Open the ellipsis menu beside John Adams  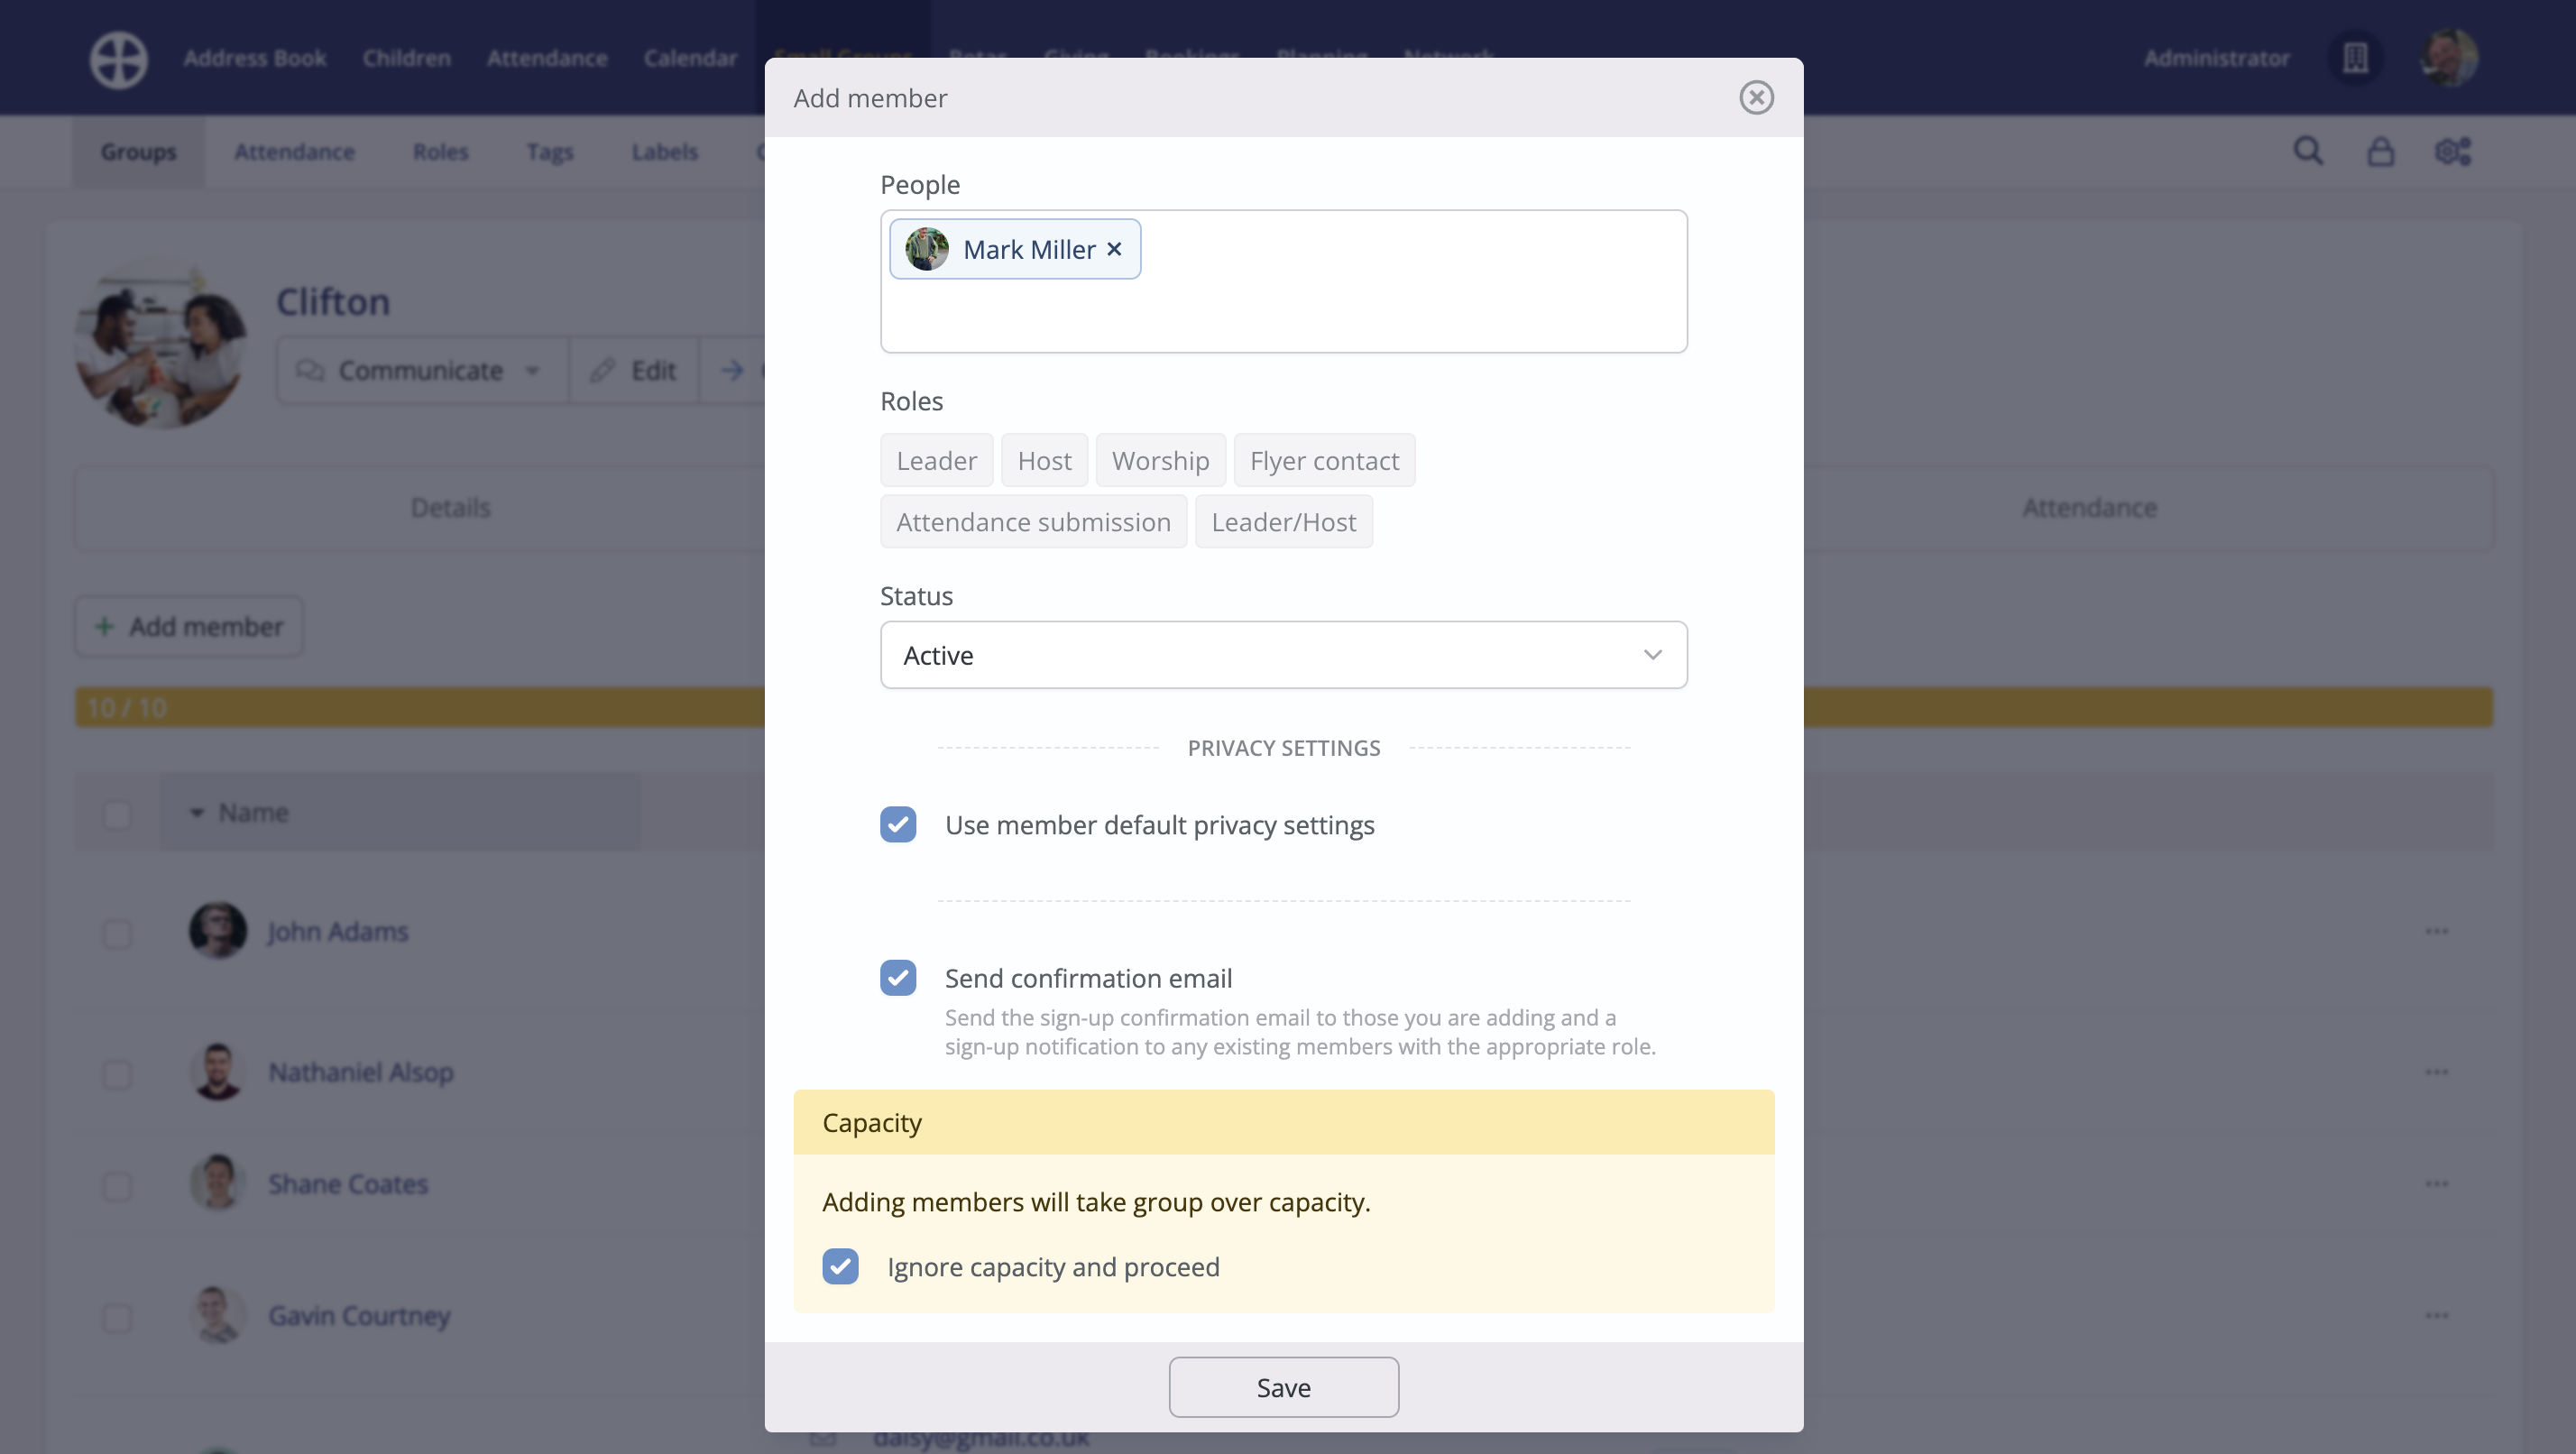click(x=2438, y=931)
